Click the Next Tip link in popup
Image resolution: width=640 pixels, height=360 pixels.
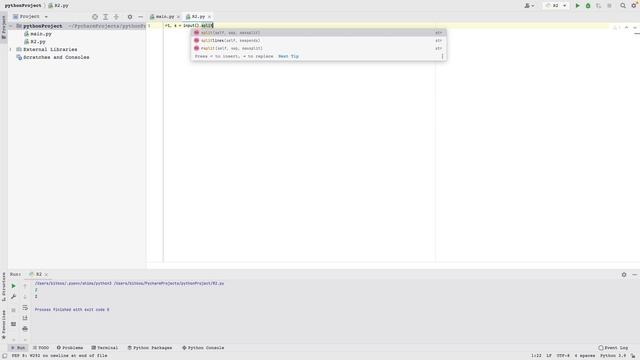[x=289, y=56]
